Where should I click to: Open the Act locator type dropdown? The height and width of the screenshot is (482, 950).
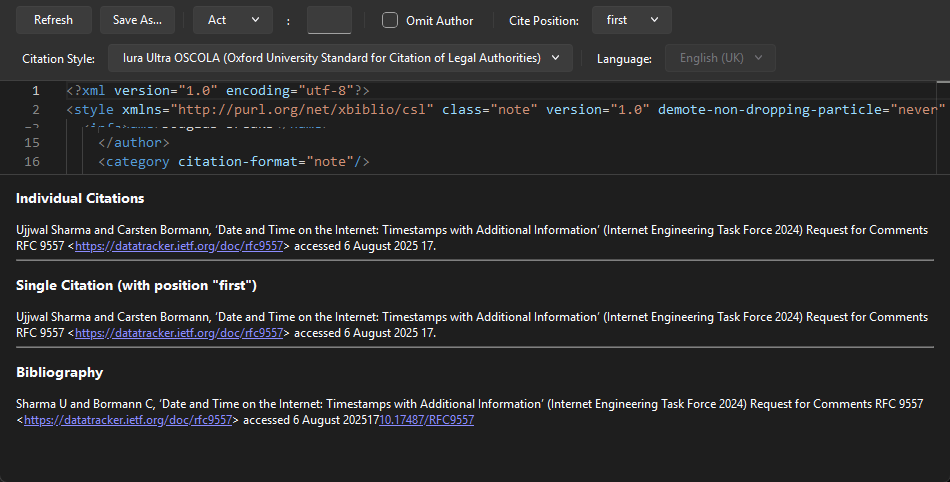coord(232,20)
